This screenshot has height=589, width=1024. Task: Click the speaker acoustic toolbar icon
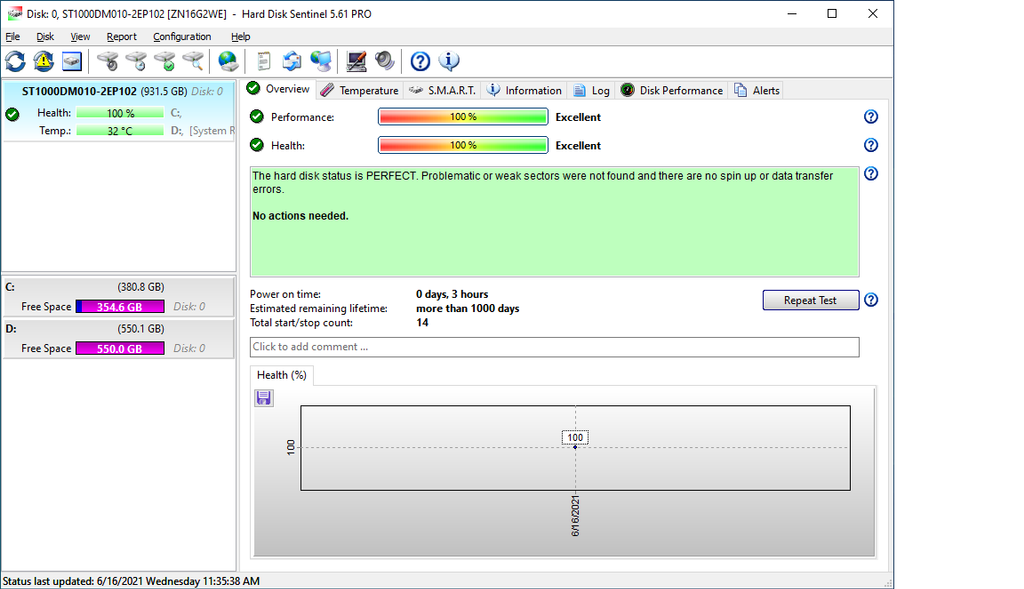click(x=385, y=61)
